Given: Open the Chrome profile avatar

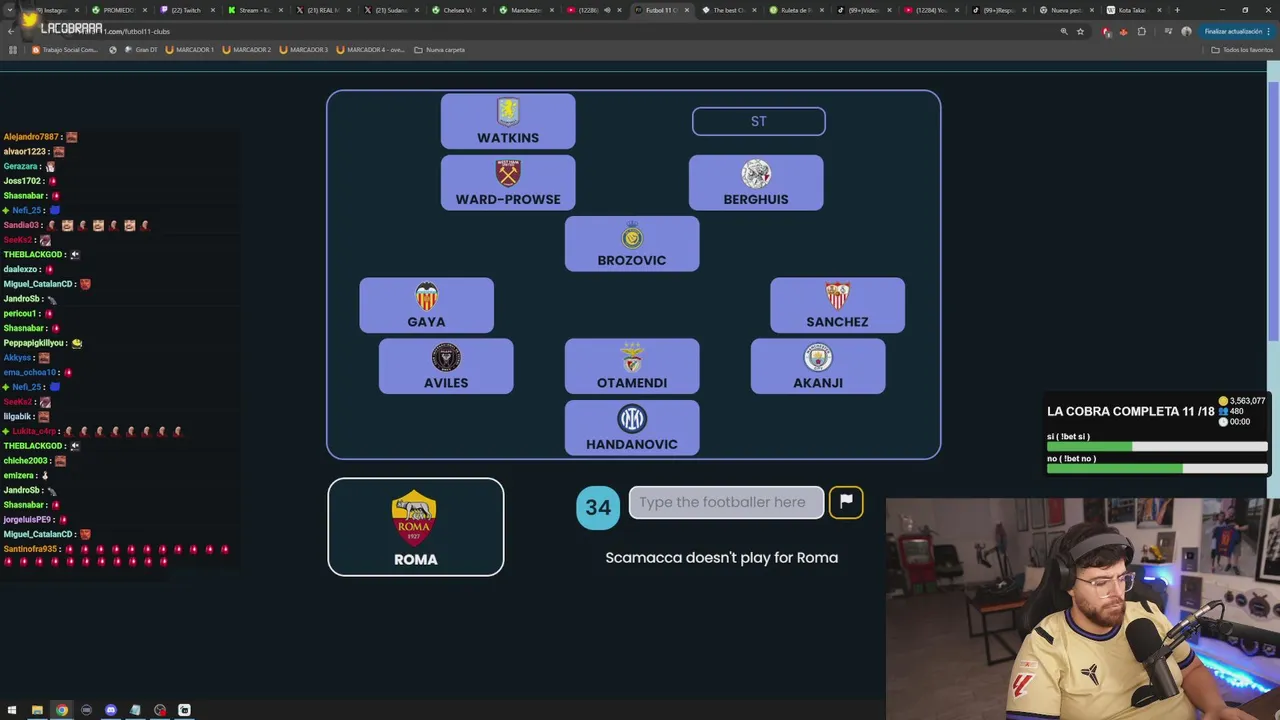Looking at the screenshot, I should point(1187,31).
